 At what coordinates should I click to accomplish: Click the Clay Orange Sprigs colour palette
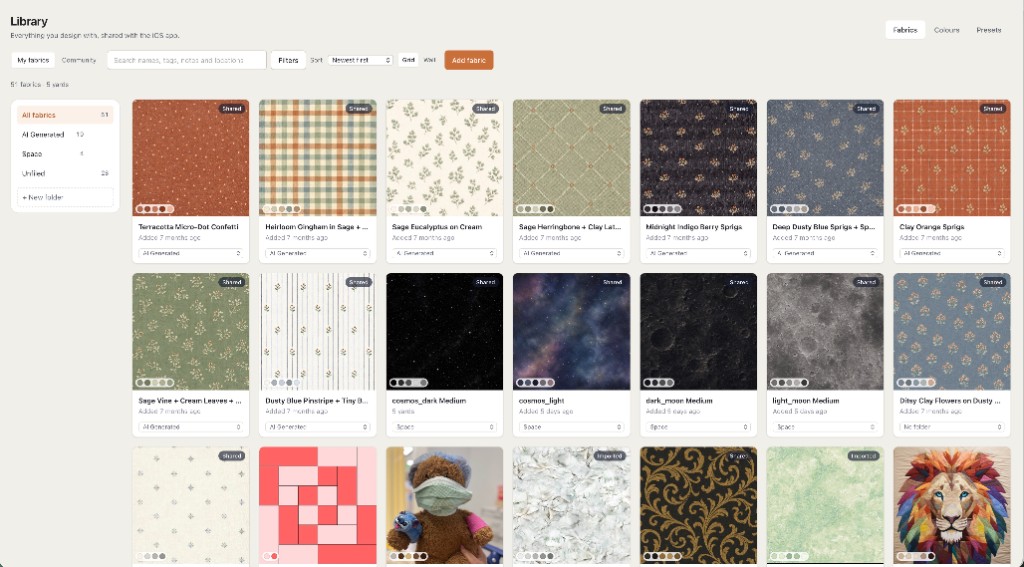click(916, 209)
